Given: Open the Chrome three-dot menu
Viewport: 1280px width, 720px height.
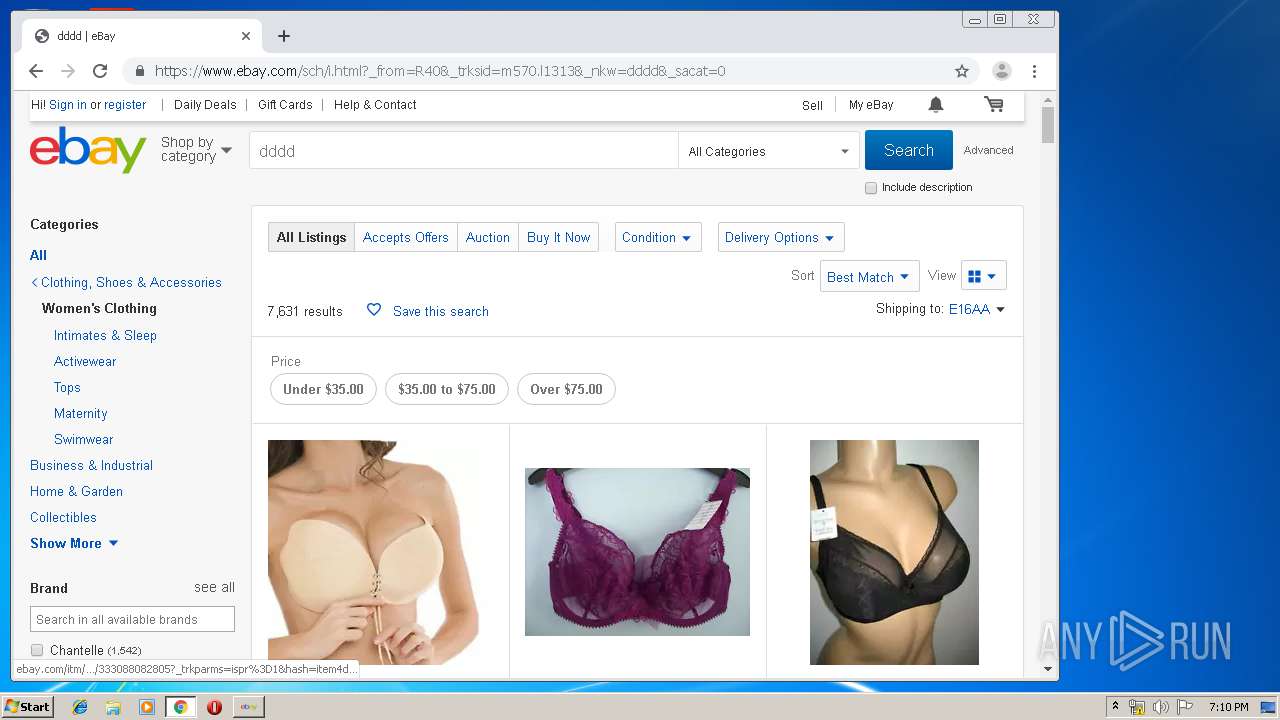Looking at the screenshot, I should coord(1034,71).
